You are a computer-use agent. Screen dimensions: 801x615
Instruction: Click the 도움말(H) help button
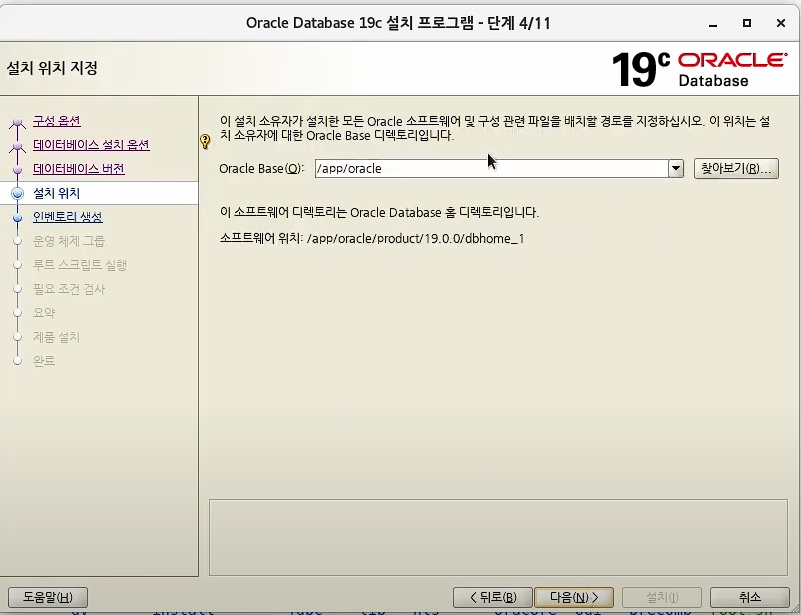(48, 597)
